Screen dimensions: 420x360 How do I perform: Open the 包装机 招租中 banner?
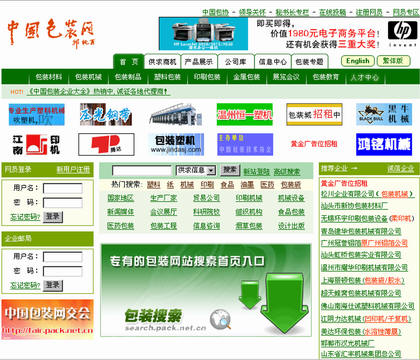coord(314,114)
